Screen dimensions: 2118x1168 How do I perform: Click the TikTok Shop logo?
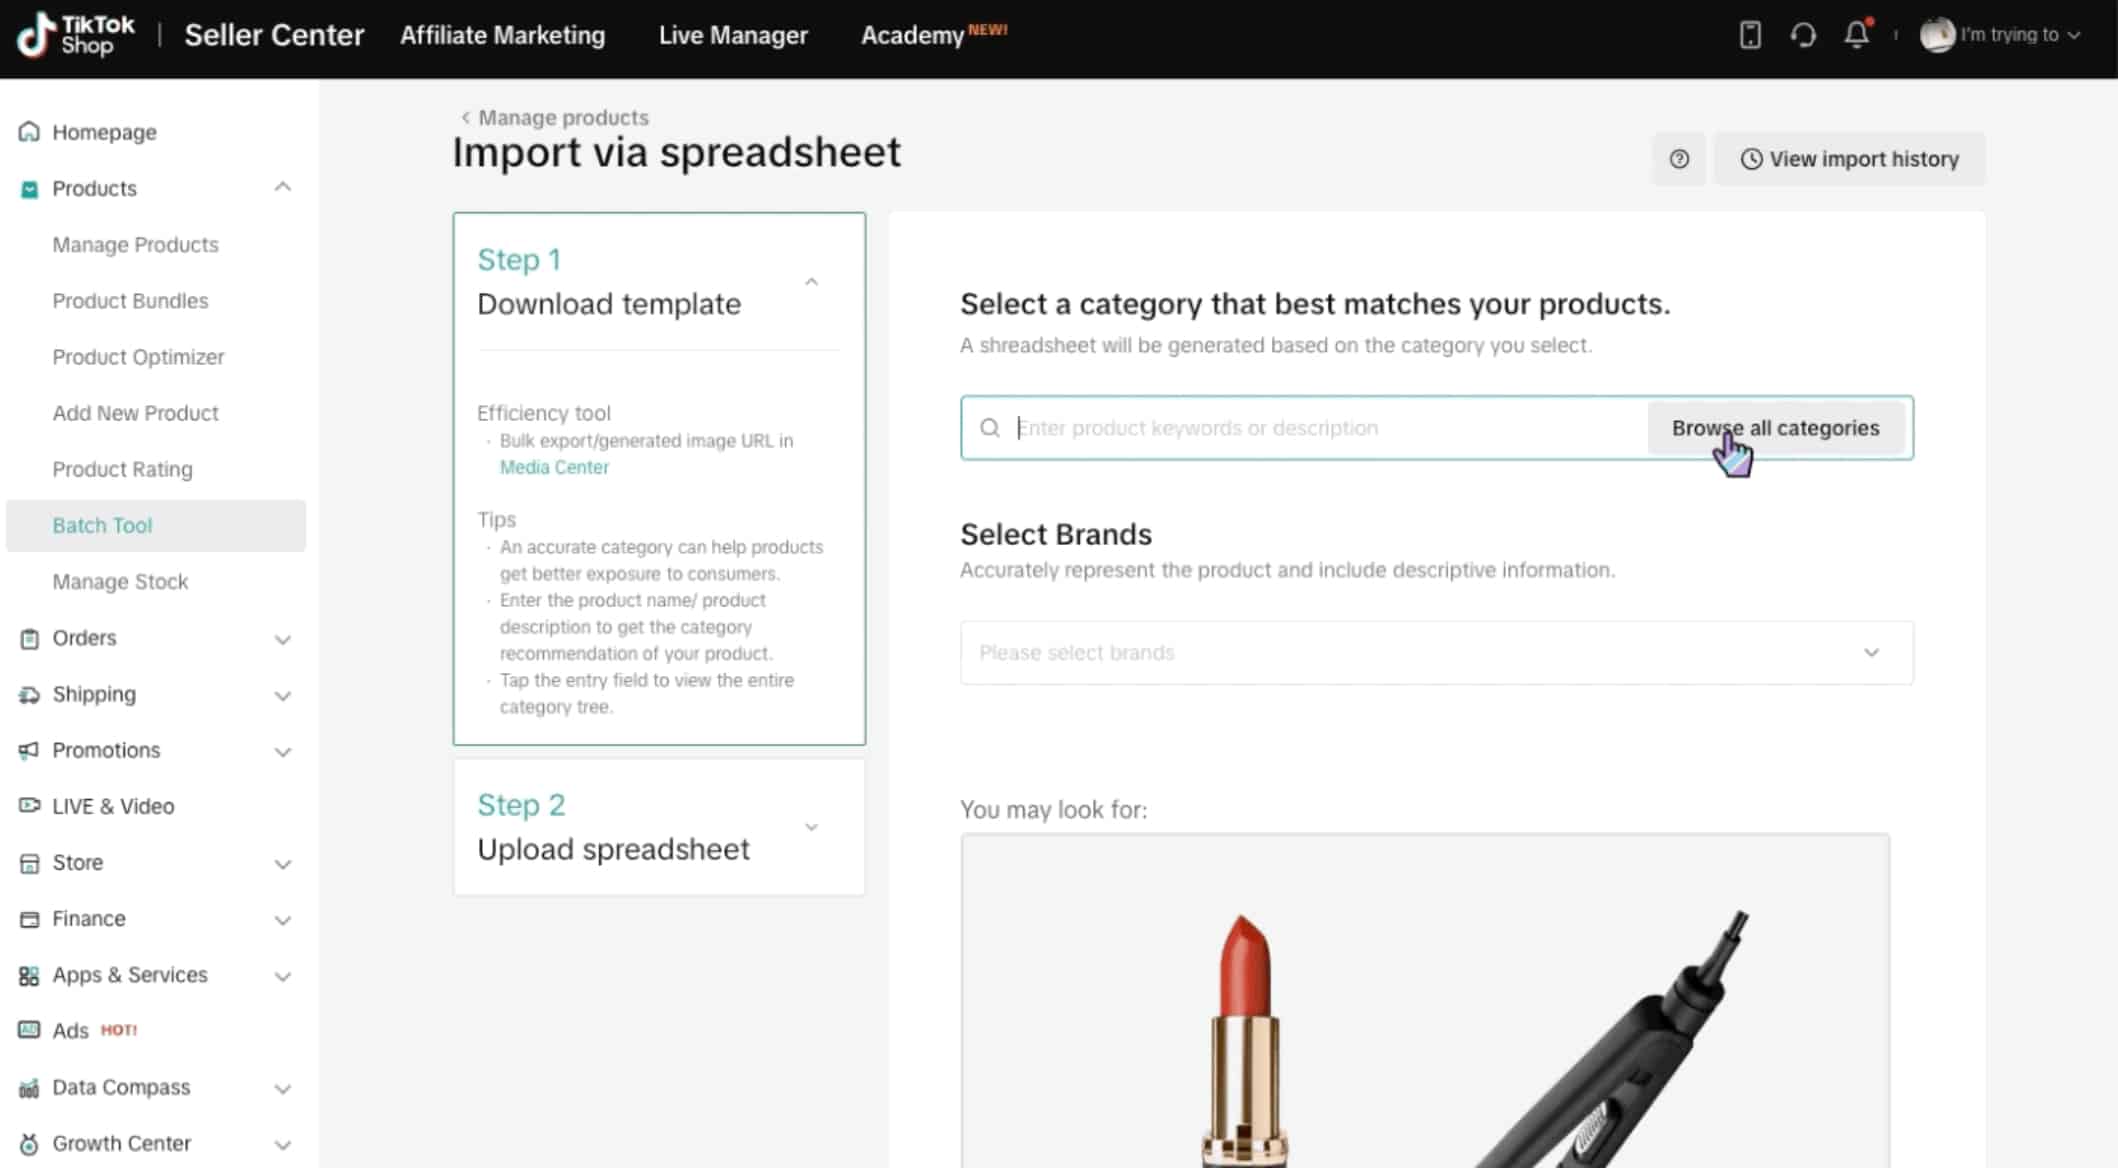76,35
